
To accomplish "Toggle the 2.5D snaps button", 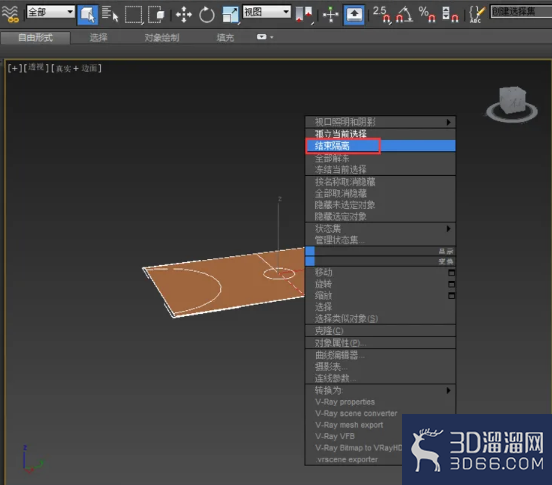I will pos(382,15).
